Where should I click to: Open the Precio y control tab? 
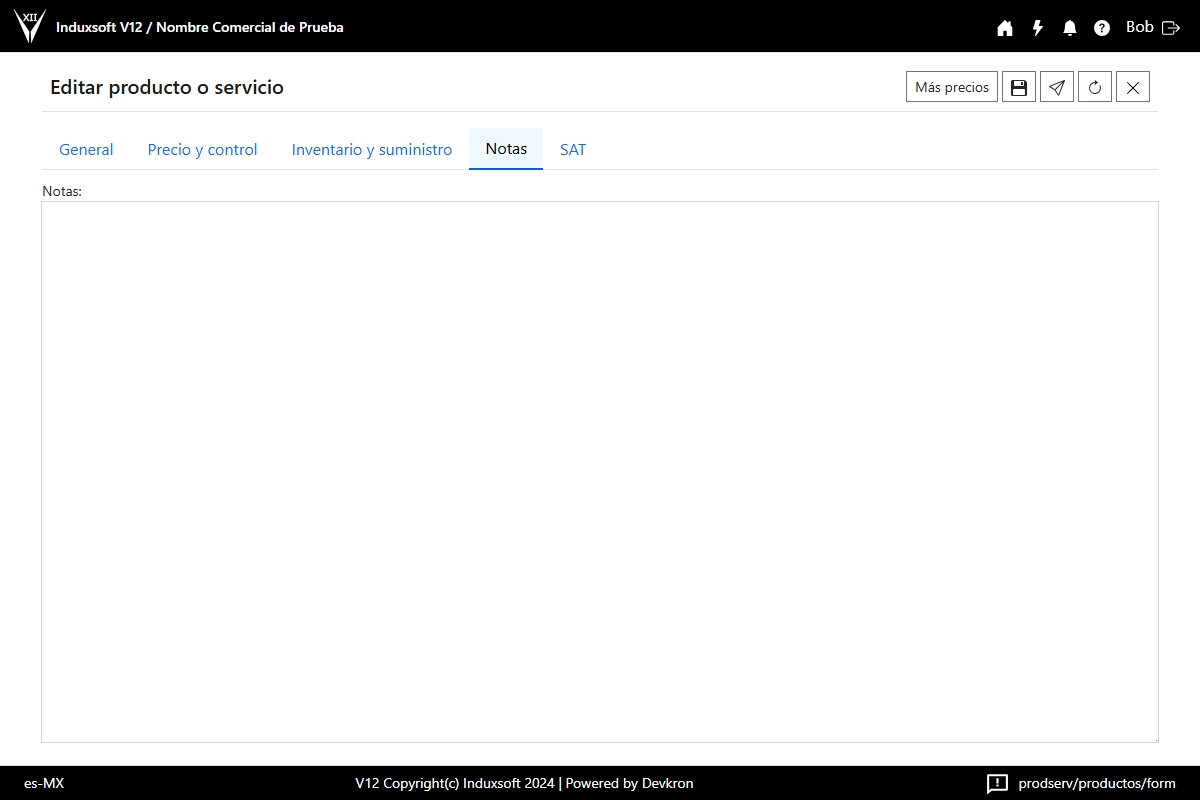(202, 149)
